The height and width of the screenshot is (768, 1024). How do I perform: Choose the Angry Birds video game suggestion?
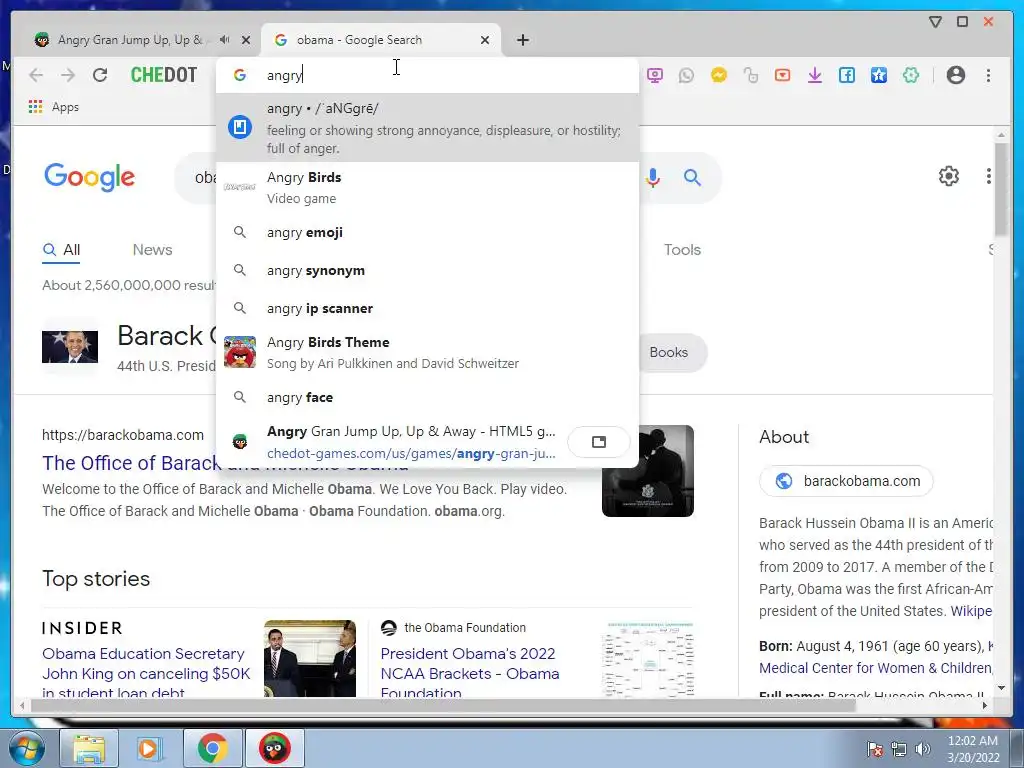tap(428, 187)
